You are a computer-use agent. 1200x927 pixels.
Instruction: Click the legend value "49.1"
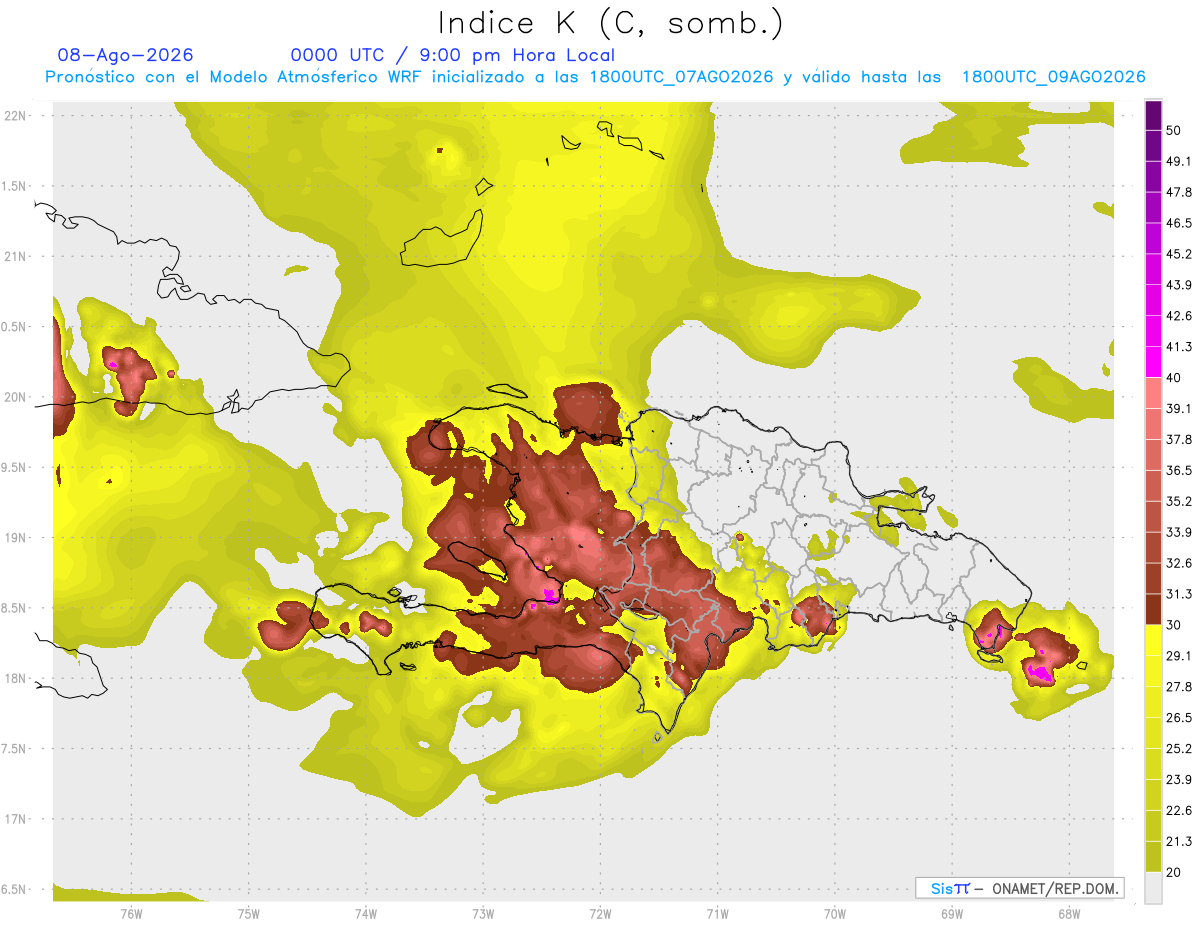(x=1178, y=161)
